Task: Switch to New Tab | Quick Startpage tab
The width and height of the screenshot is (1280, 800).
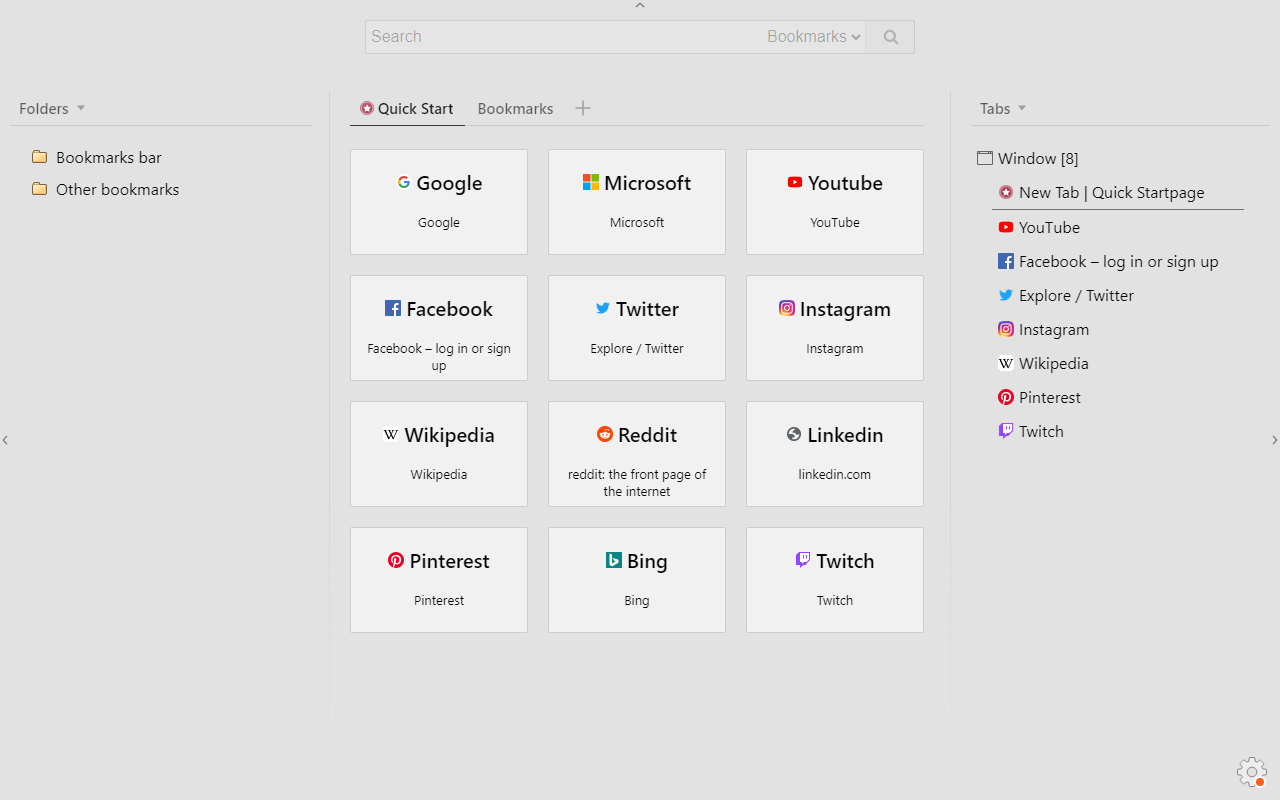Action: point(1111,192)
